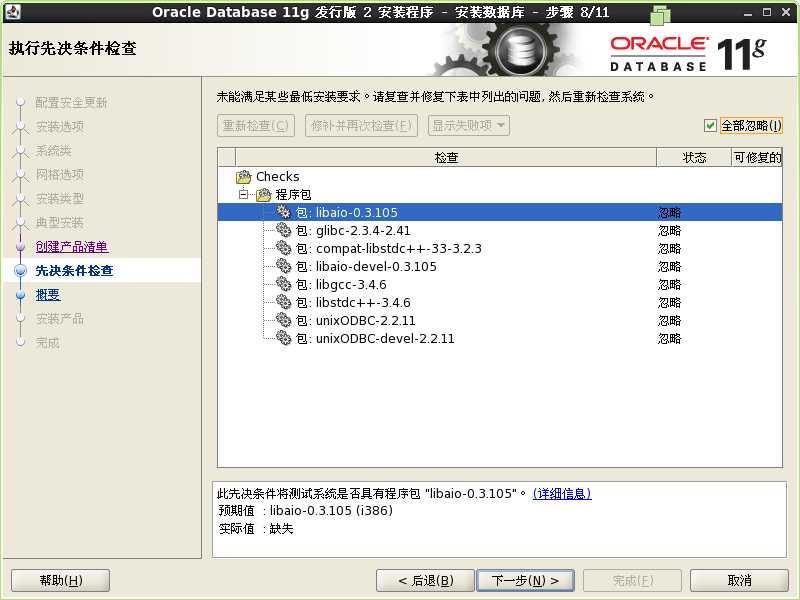Select the row 包: compat-libstdc++-33-3.2.3
800x600 pixels.
(x=500, y=248)
